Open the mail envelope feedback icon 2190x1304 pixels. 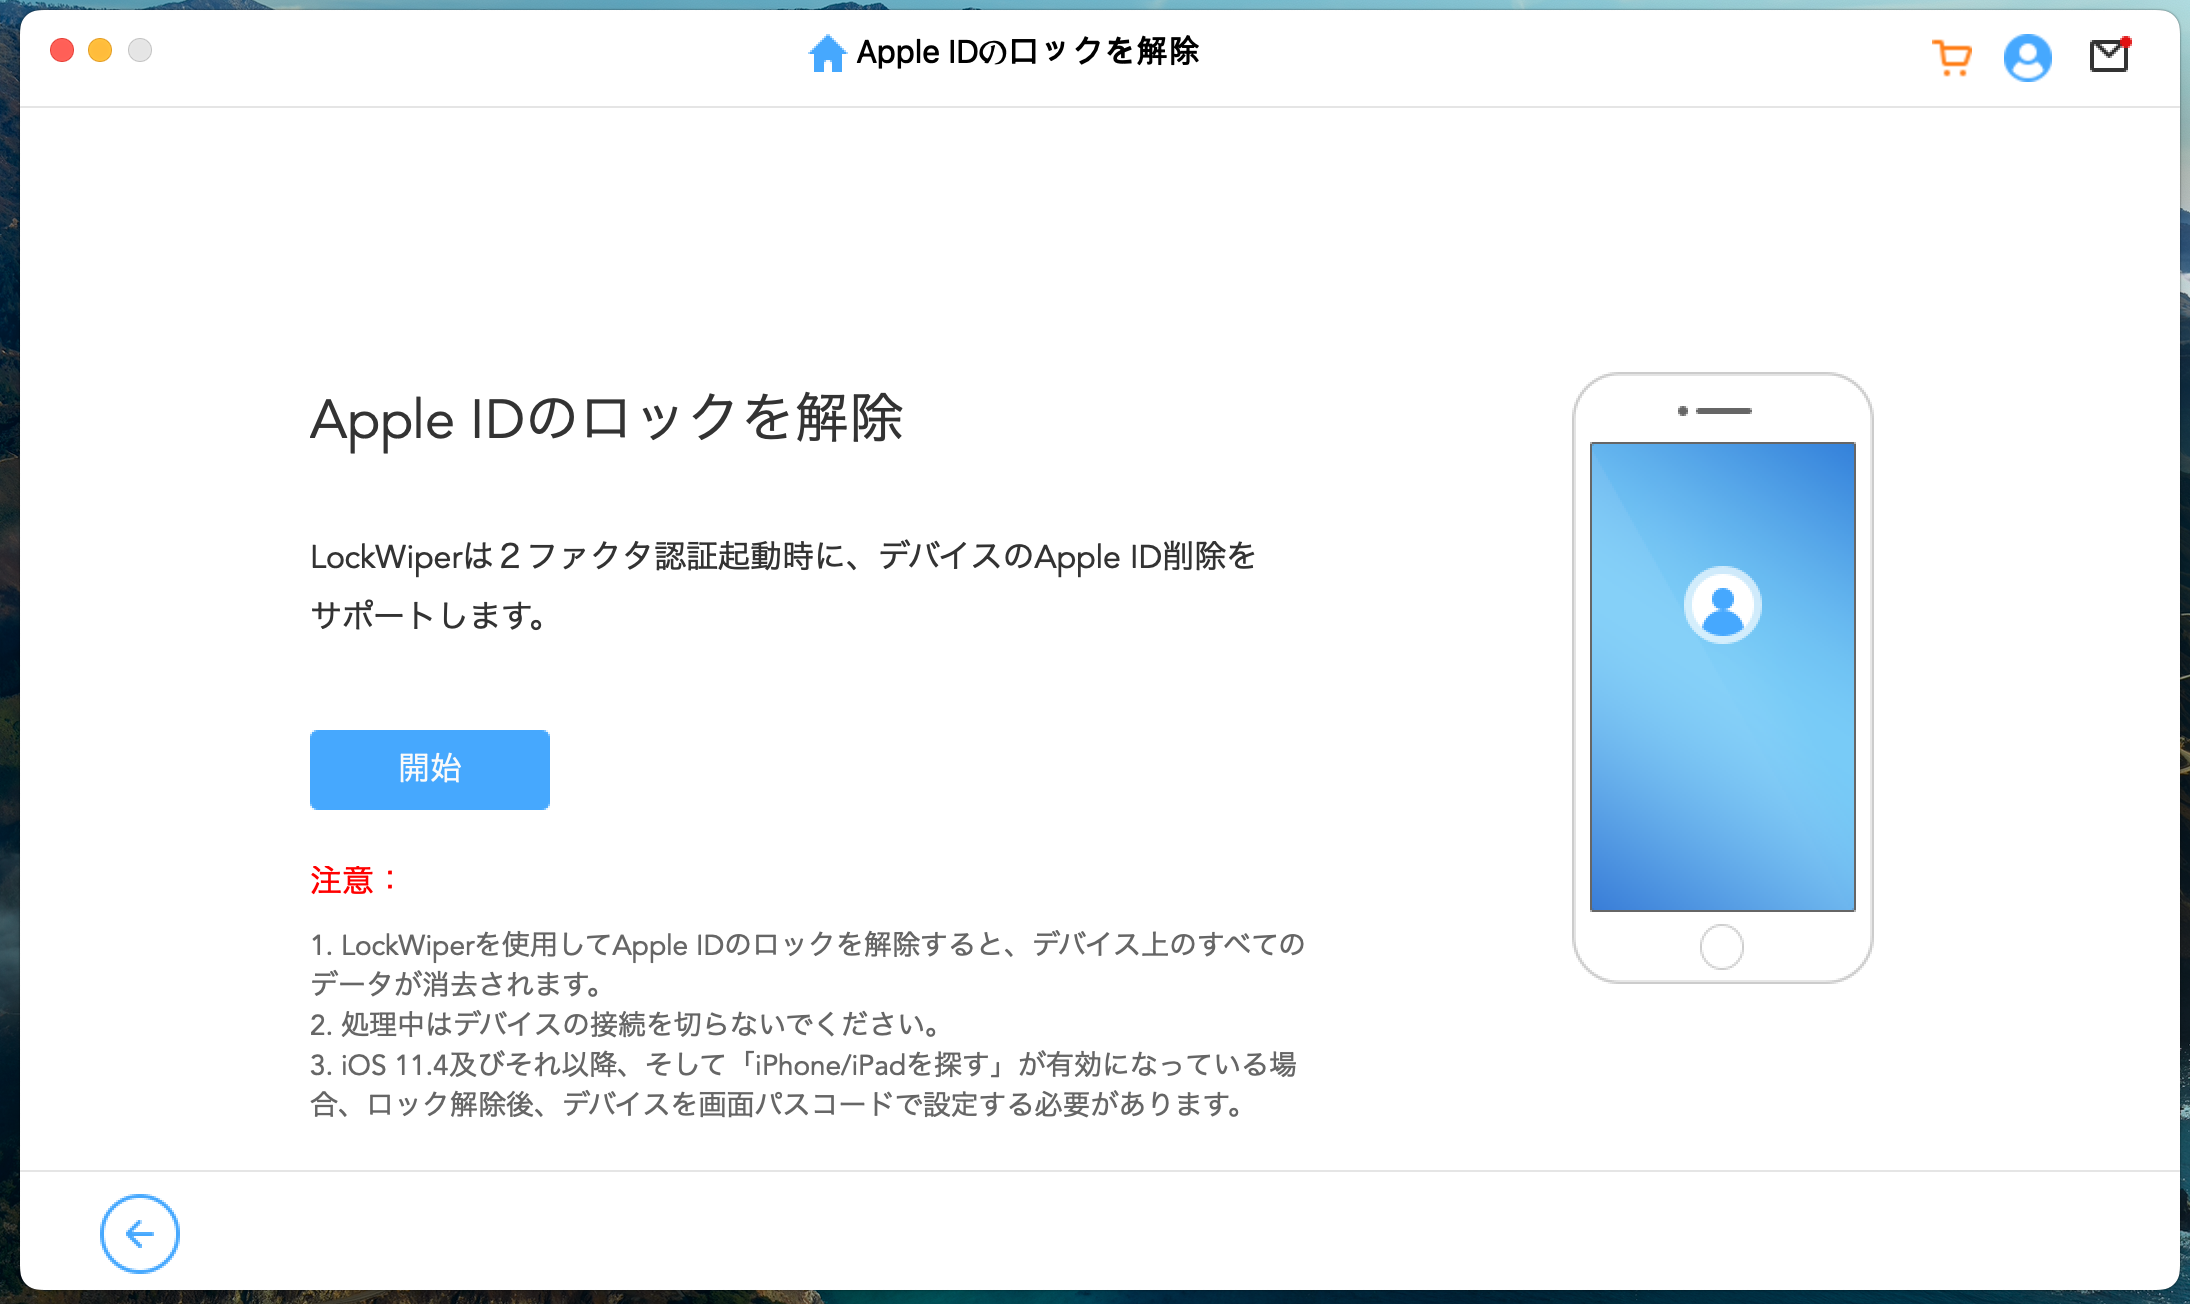coord(2110,55)
